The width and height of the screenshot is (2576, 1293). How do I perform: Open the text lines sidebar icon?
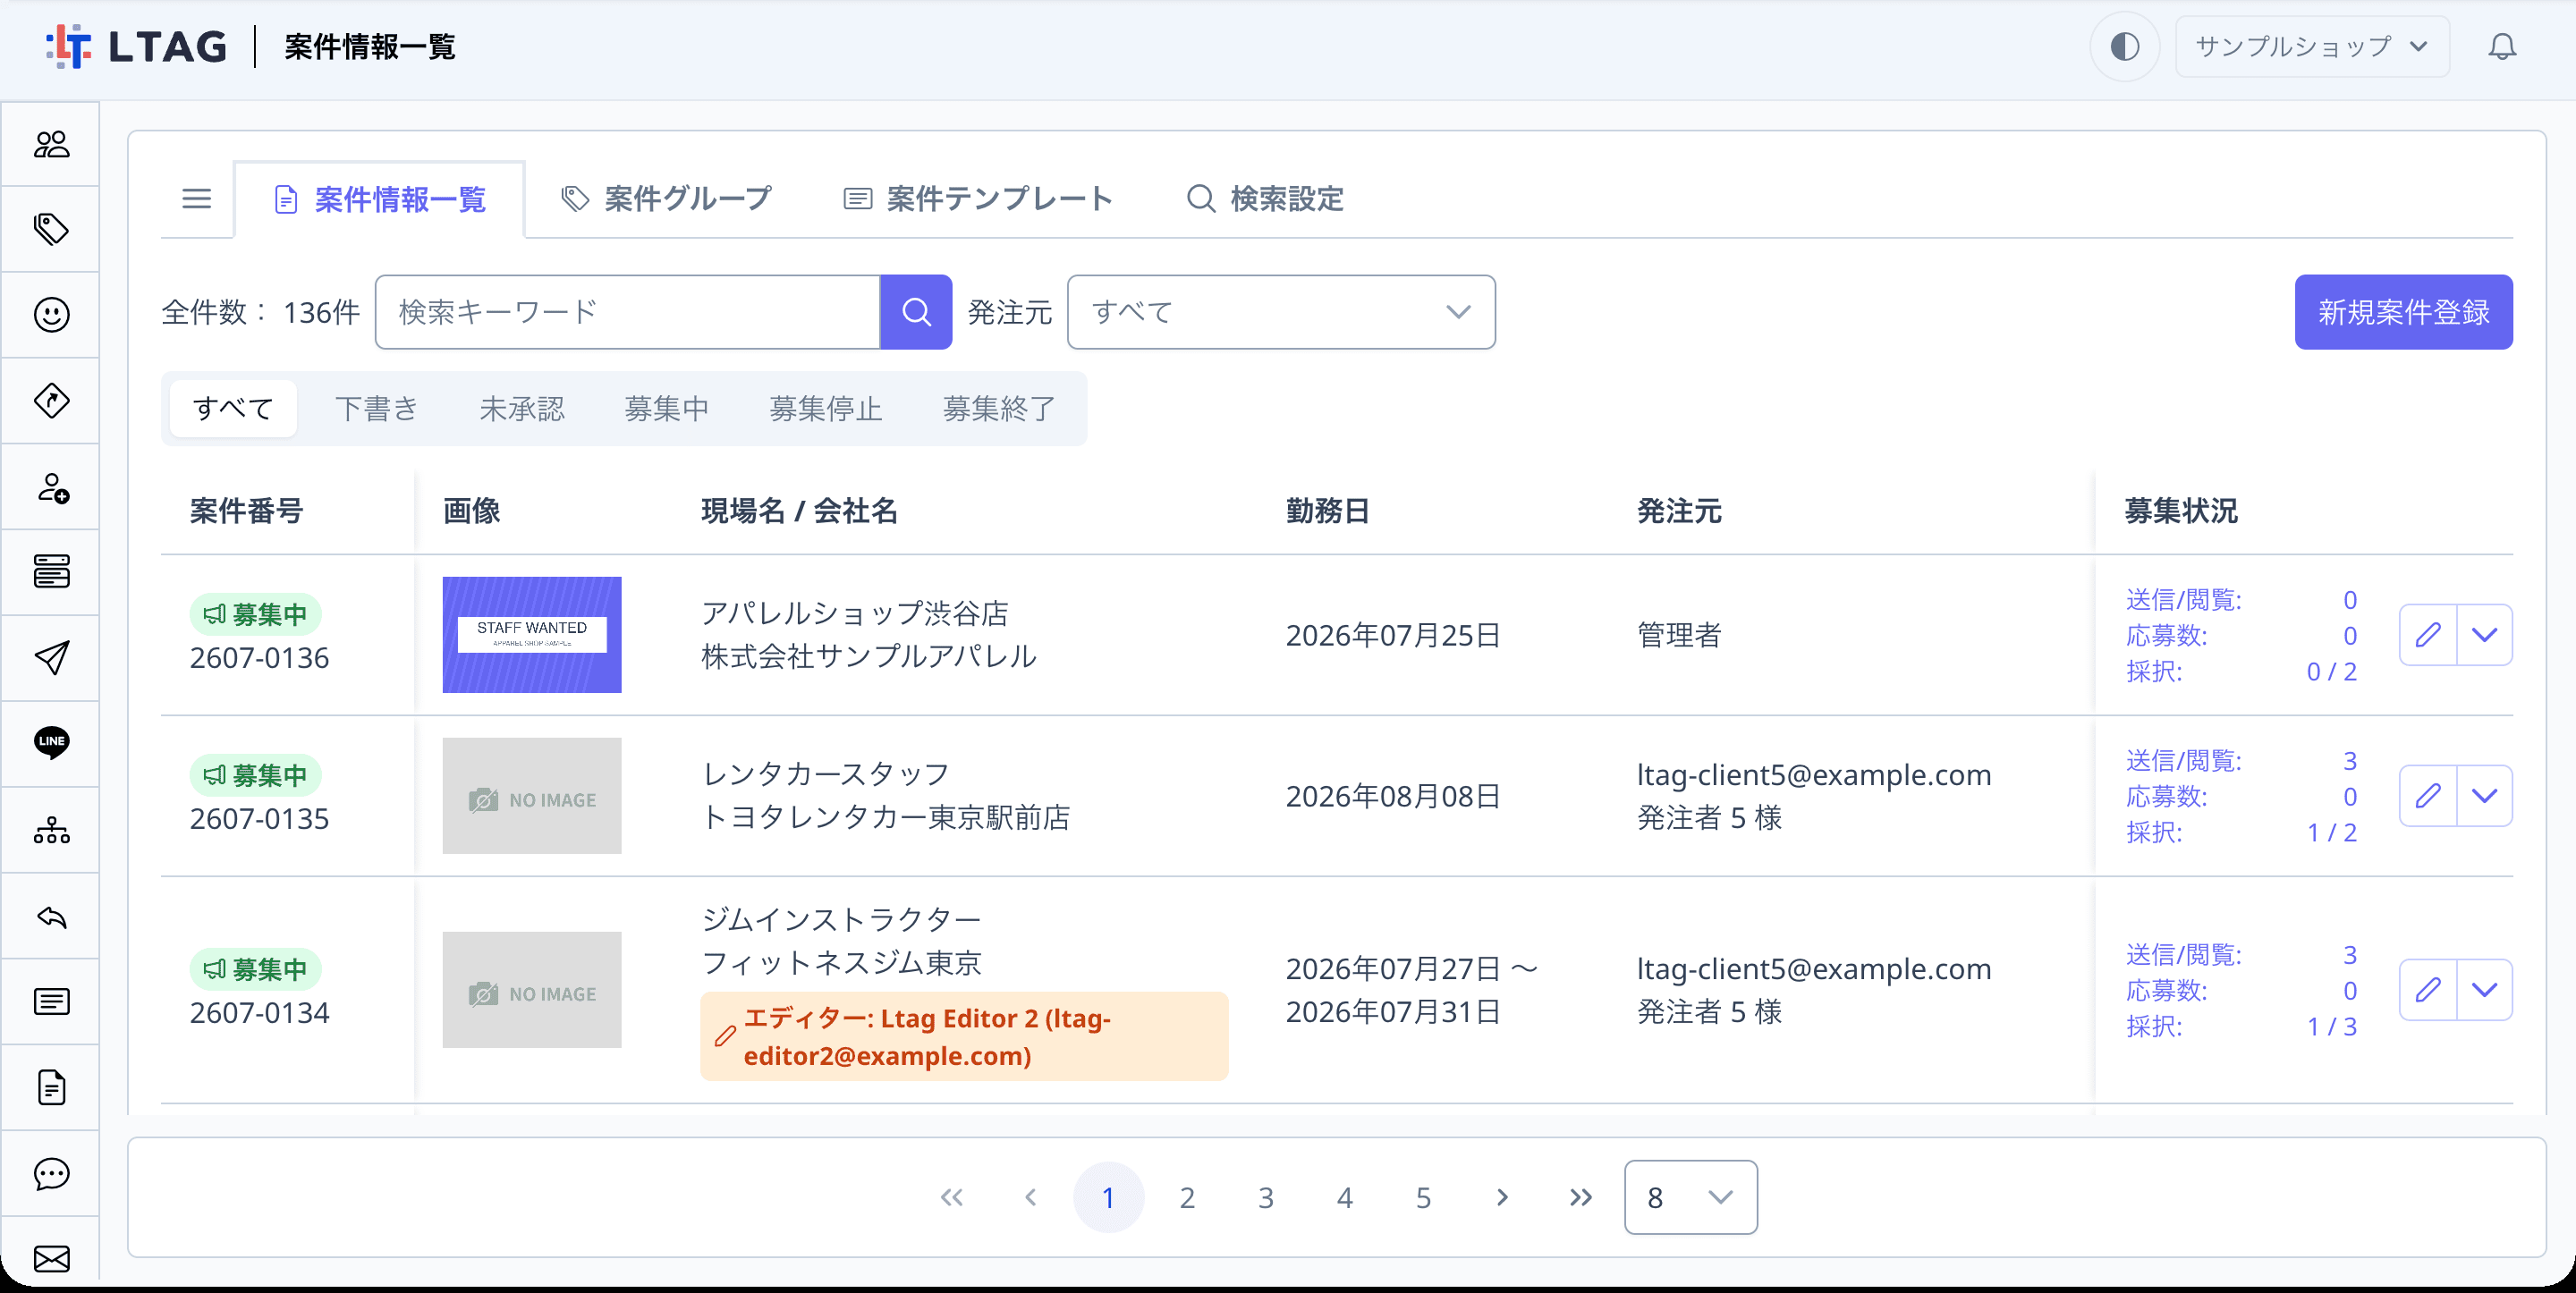coord(51,1001)
